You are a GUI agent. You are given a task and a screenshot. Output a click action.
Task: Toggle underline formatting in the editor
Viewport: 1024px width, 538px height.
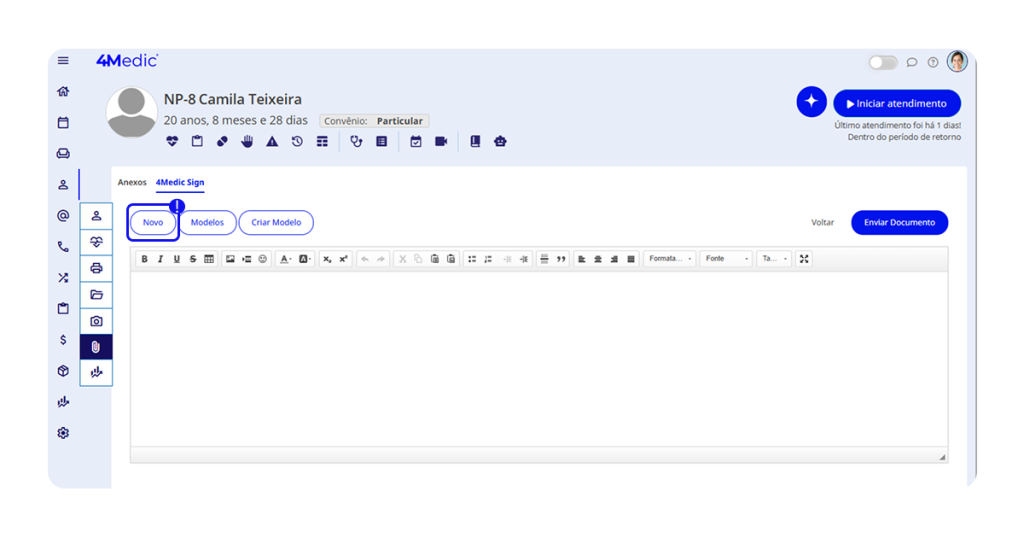[x=176, y=259]
